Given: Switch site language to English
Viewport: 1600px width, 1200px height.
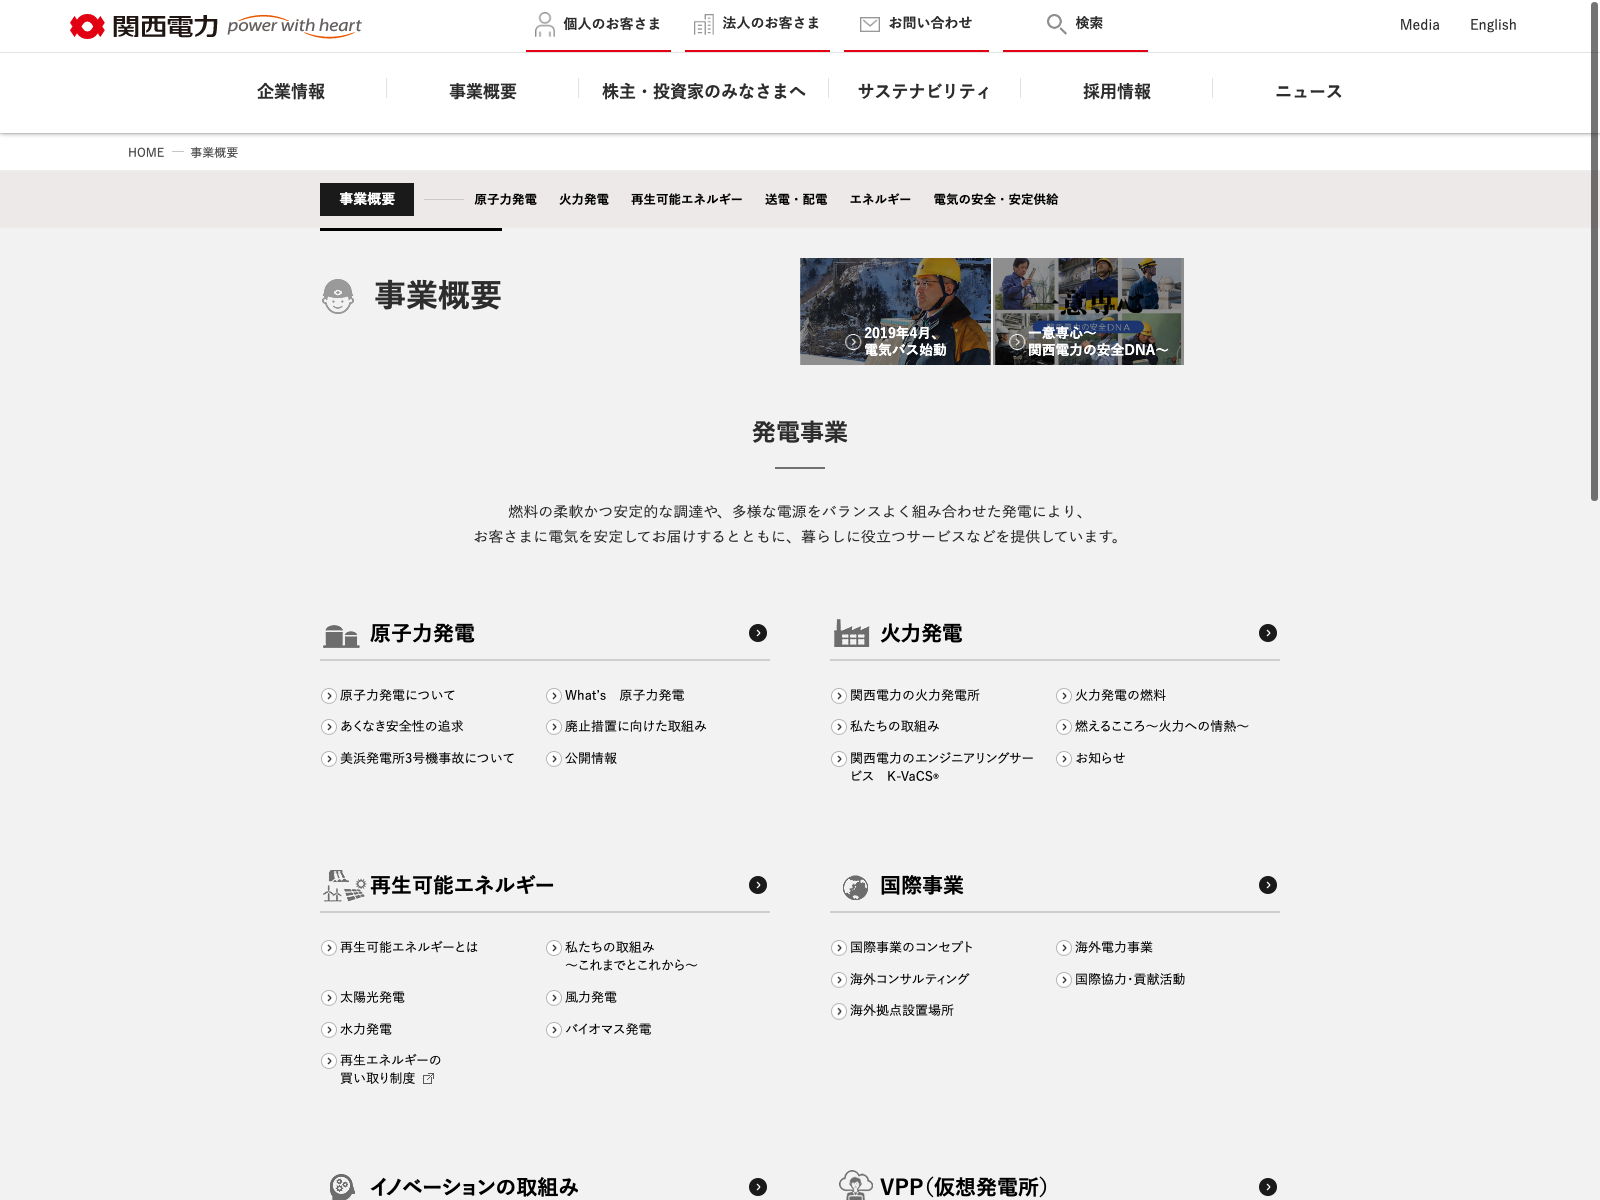Looking at the screenshot, I should [1493, 25].
